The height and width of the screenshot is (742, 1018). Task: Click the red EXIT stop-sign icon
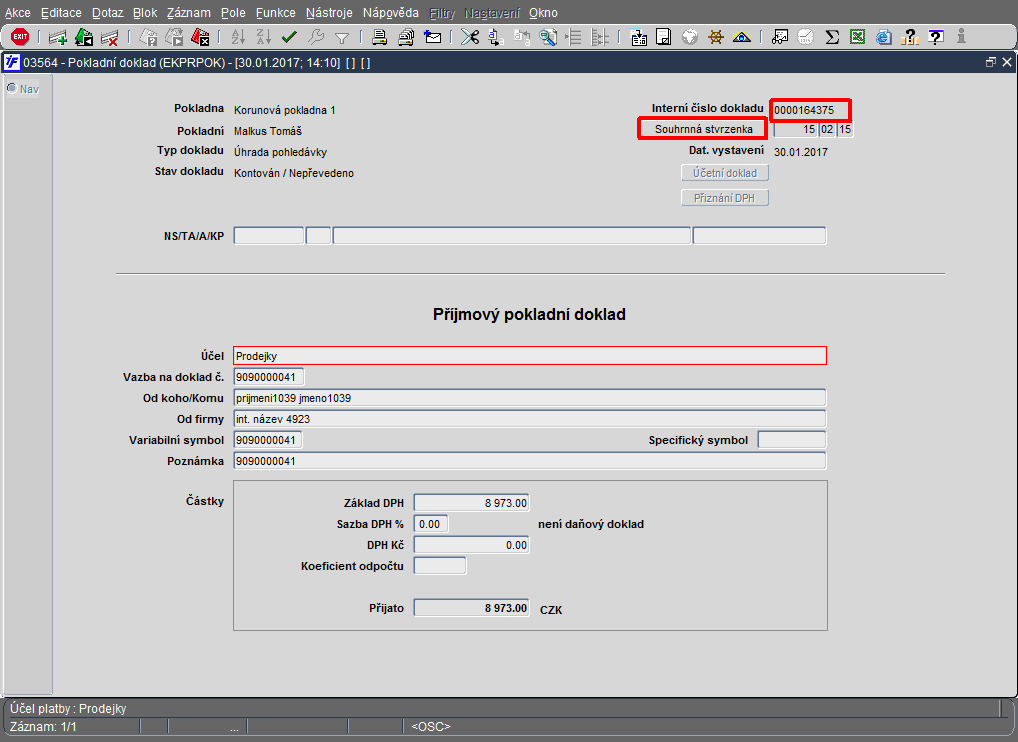tap(20, 37)
